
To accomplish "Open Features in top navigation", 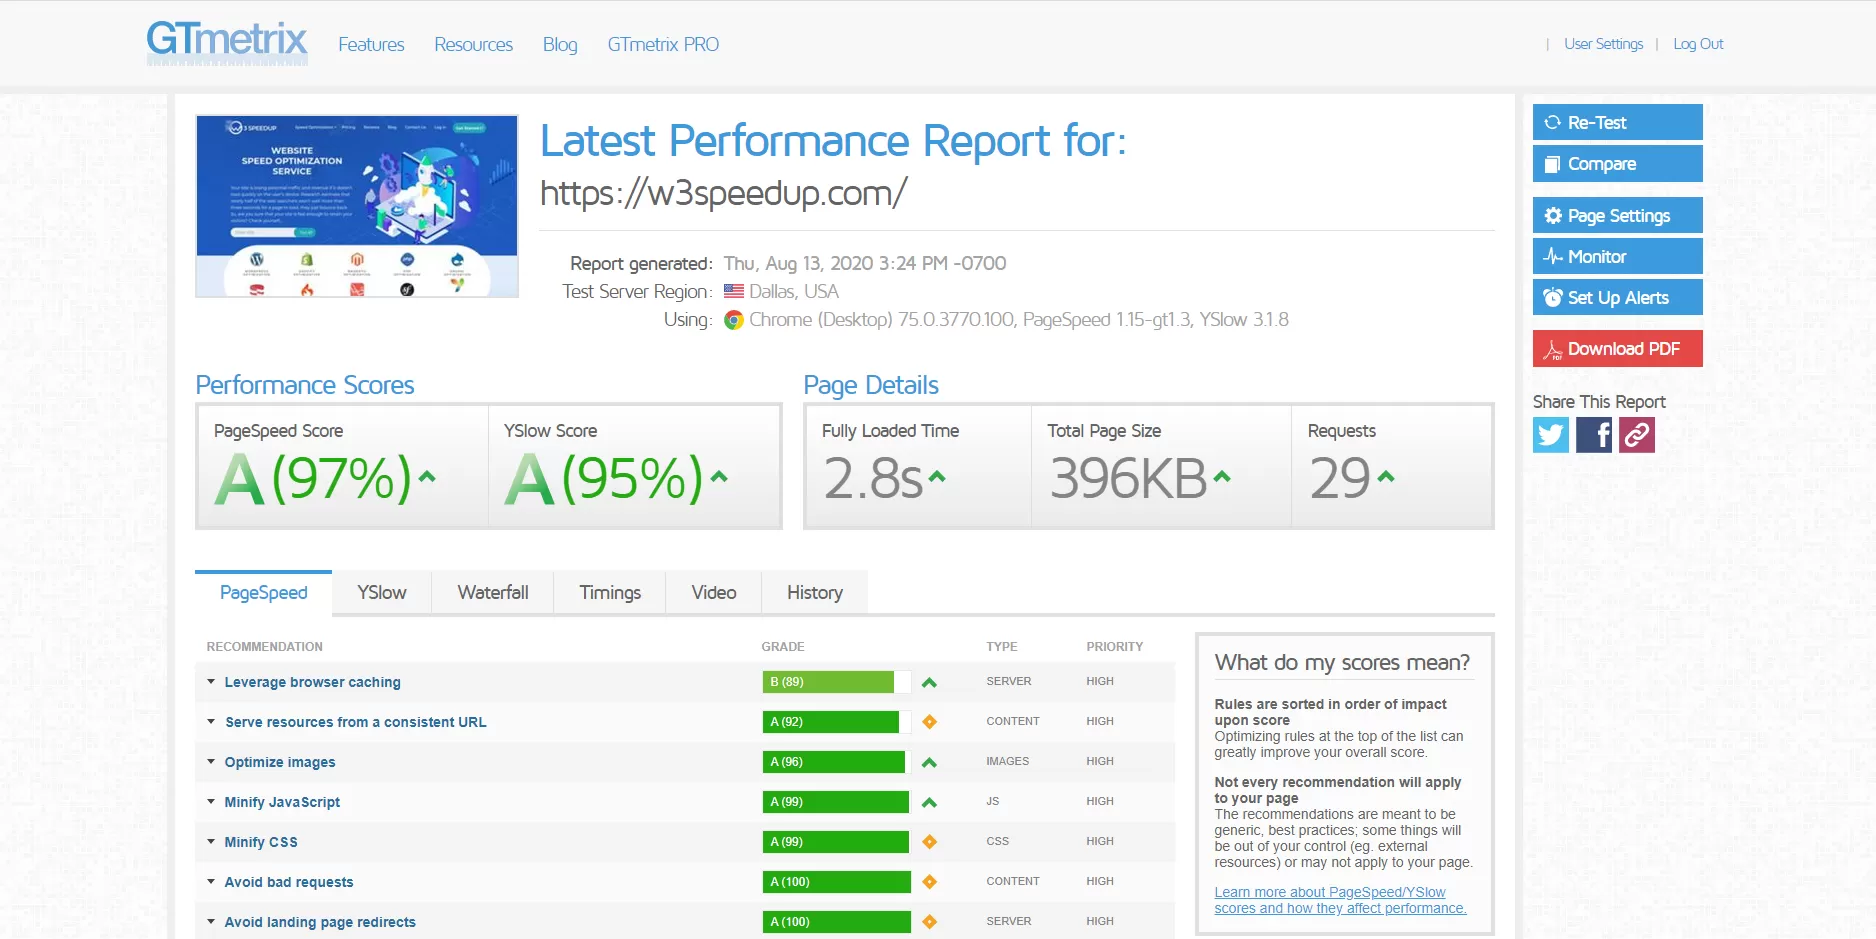I will pos(371,45).
